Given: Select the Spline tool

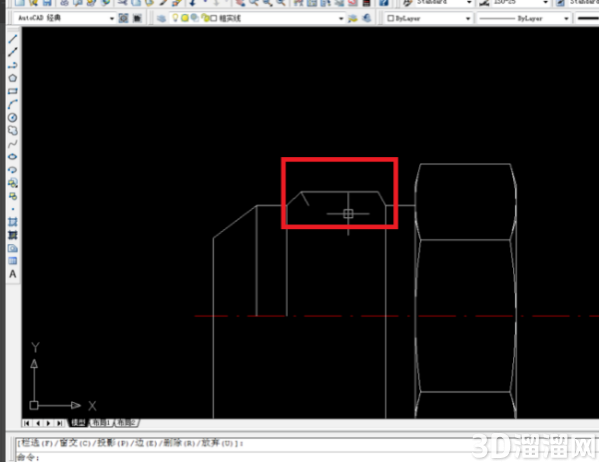Looking at the screenshot, I should (13, 144).
